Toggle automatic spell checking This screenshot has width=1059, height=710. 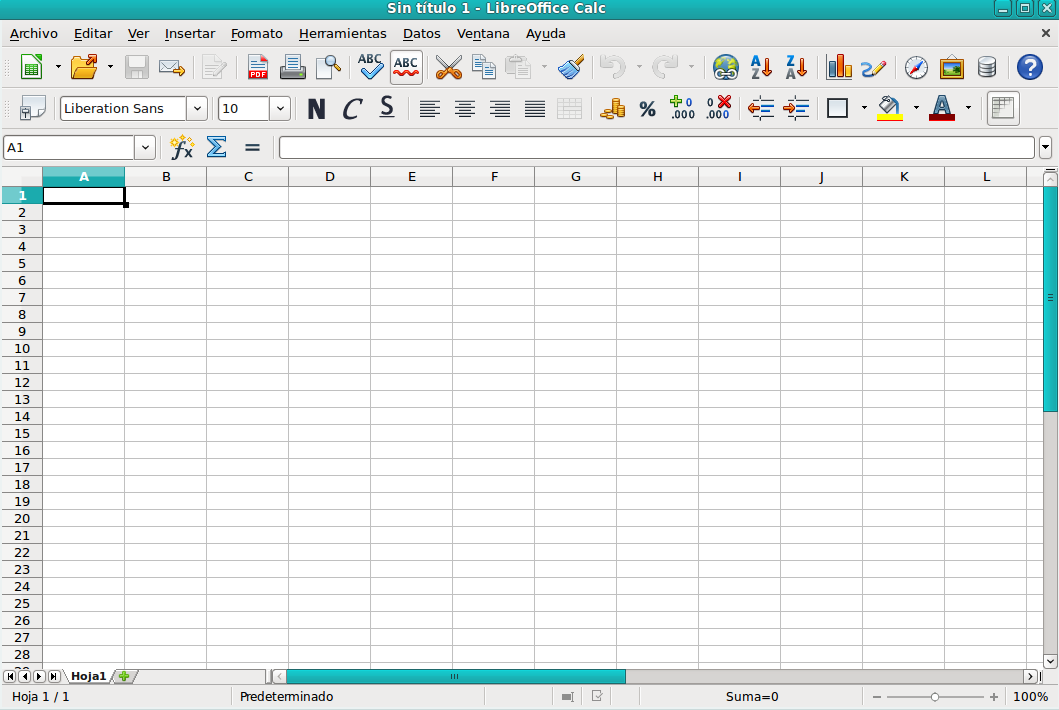click(406, 67)
